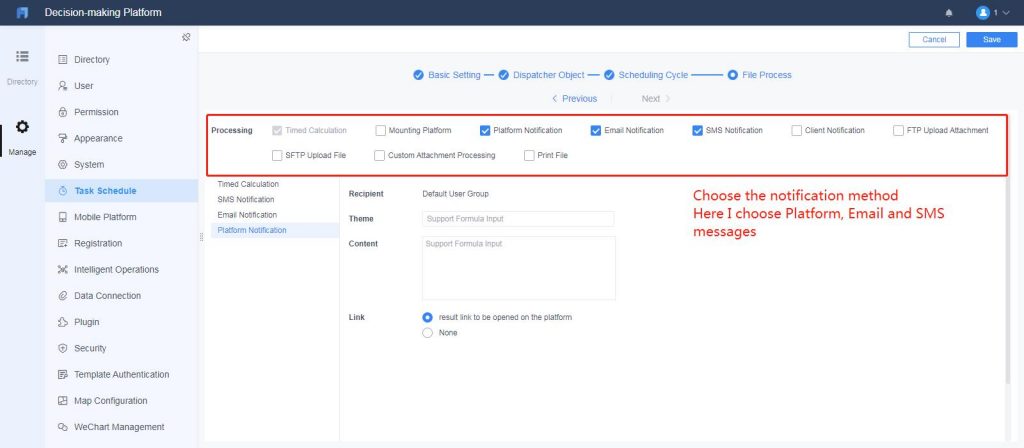Open Plugin puzzle-piece item
This screenshot has width=1024, height=448.
[x=63, y=322]
